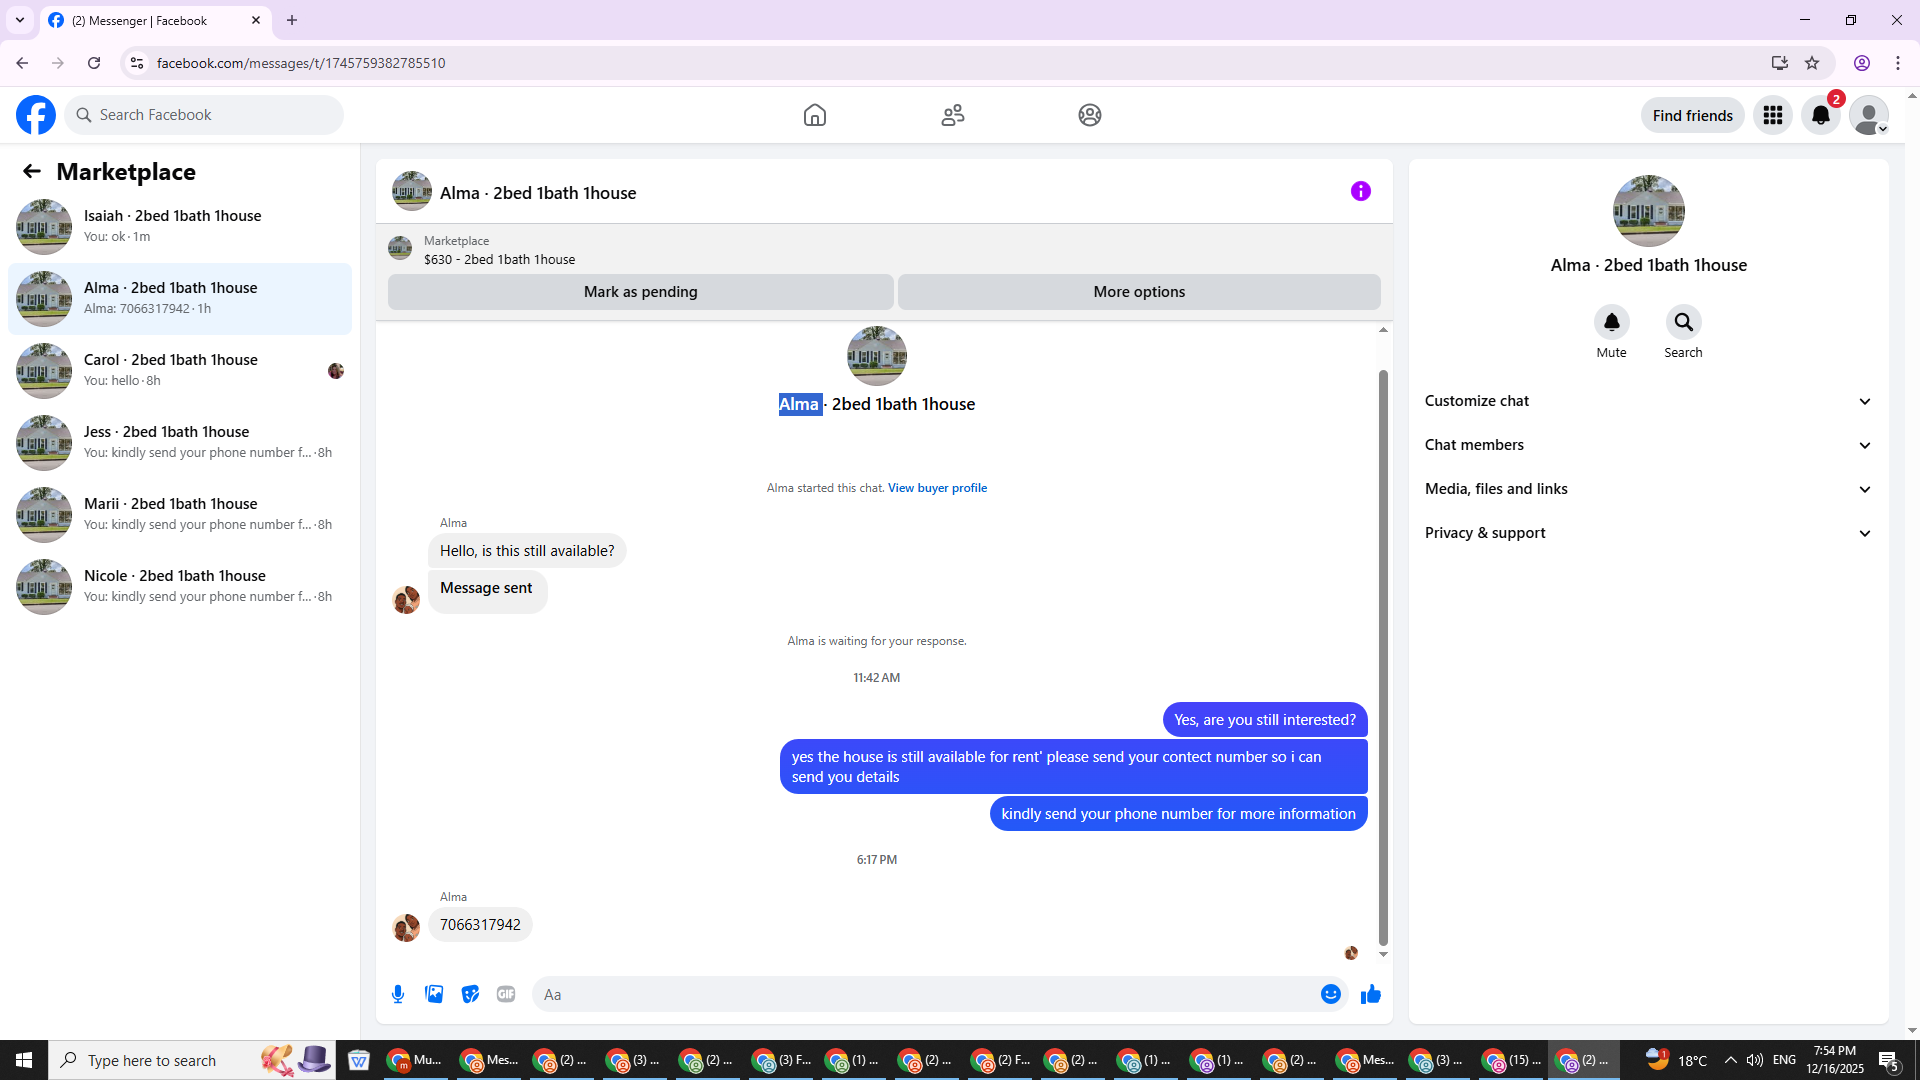Open Word icon in taskbar
Viewport: 1920px width, 1080px height.
click(359, 1060)
